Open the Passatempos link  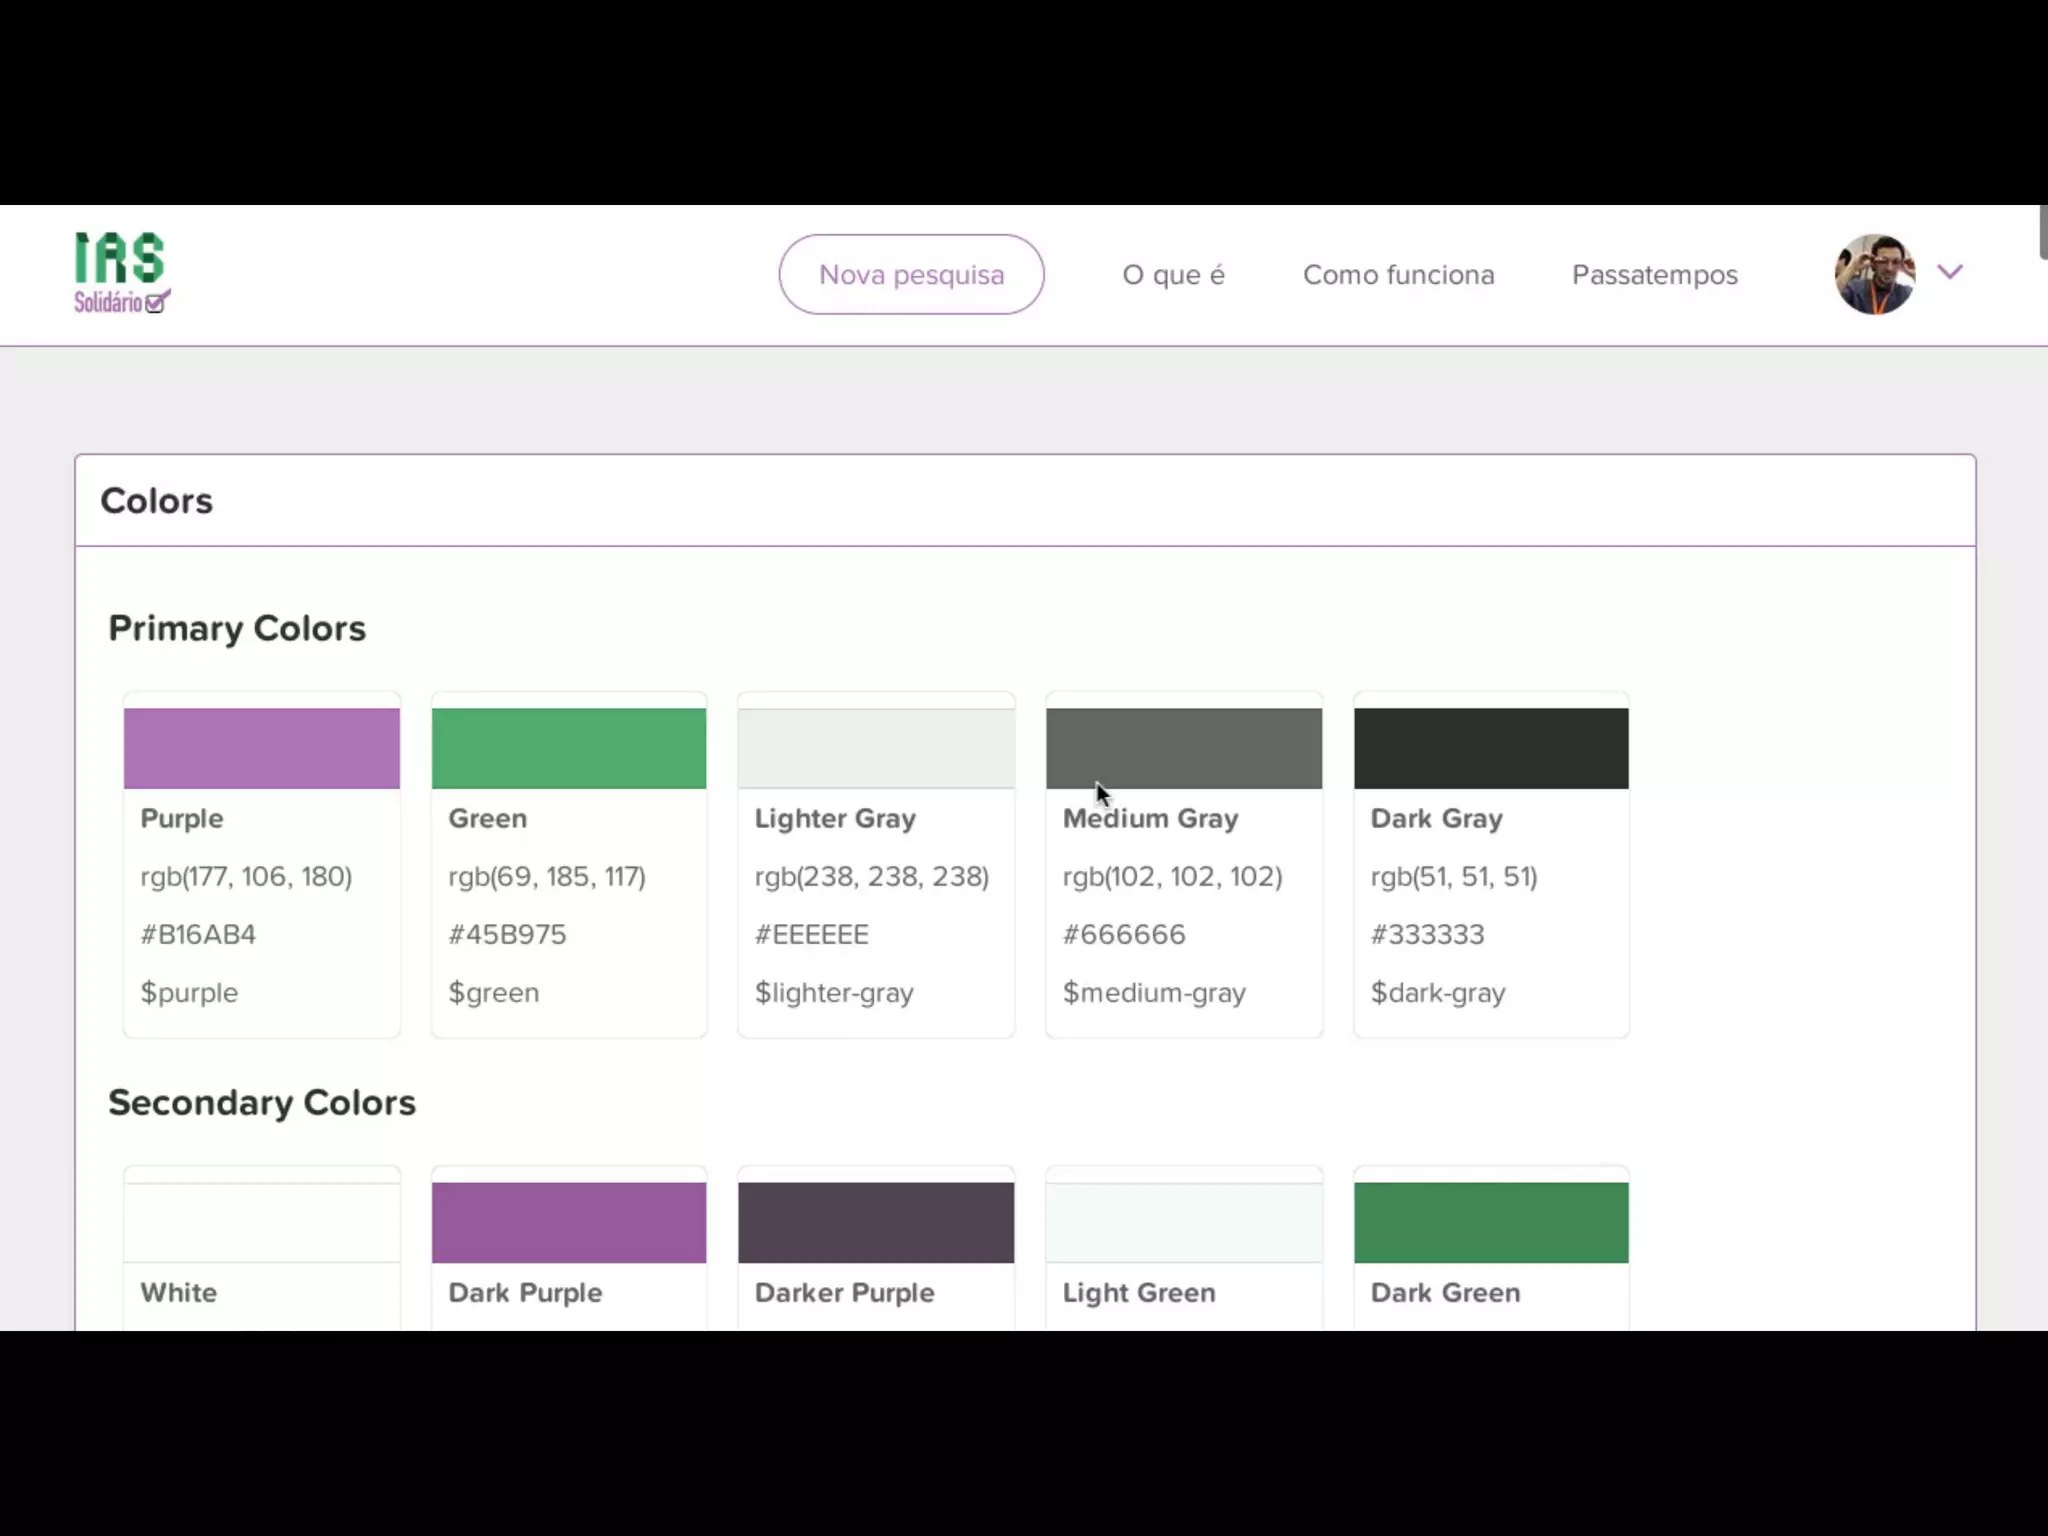pyautogui.click(x=1654, y=275)
